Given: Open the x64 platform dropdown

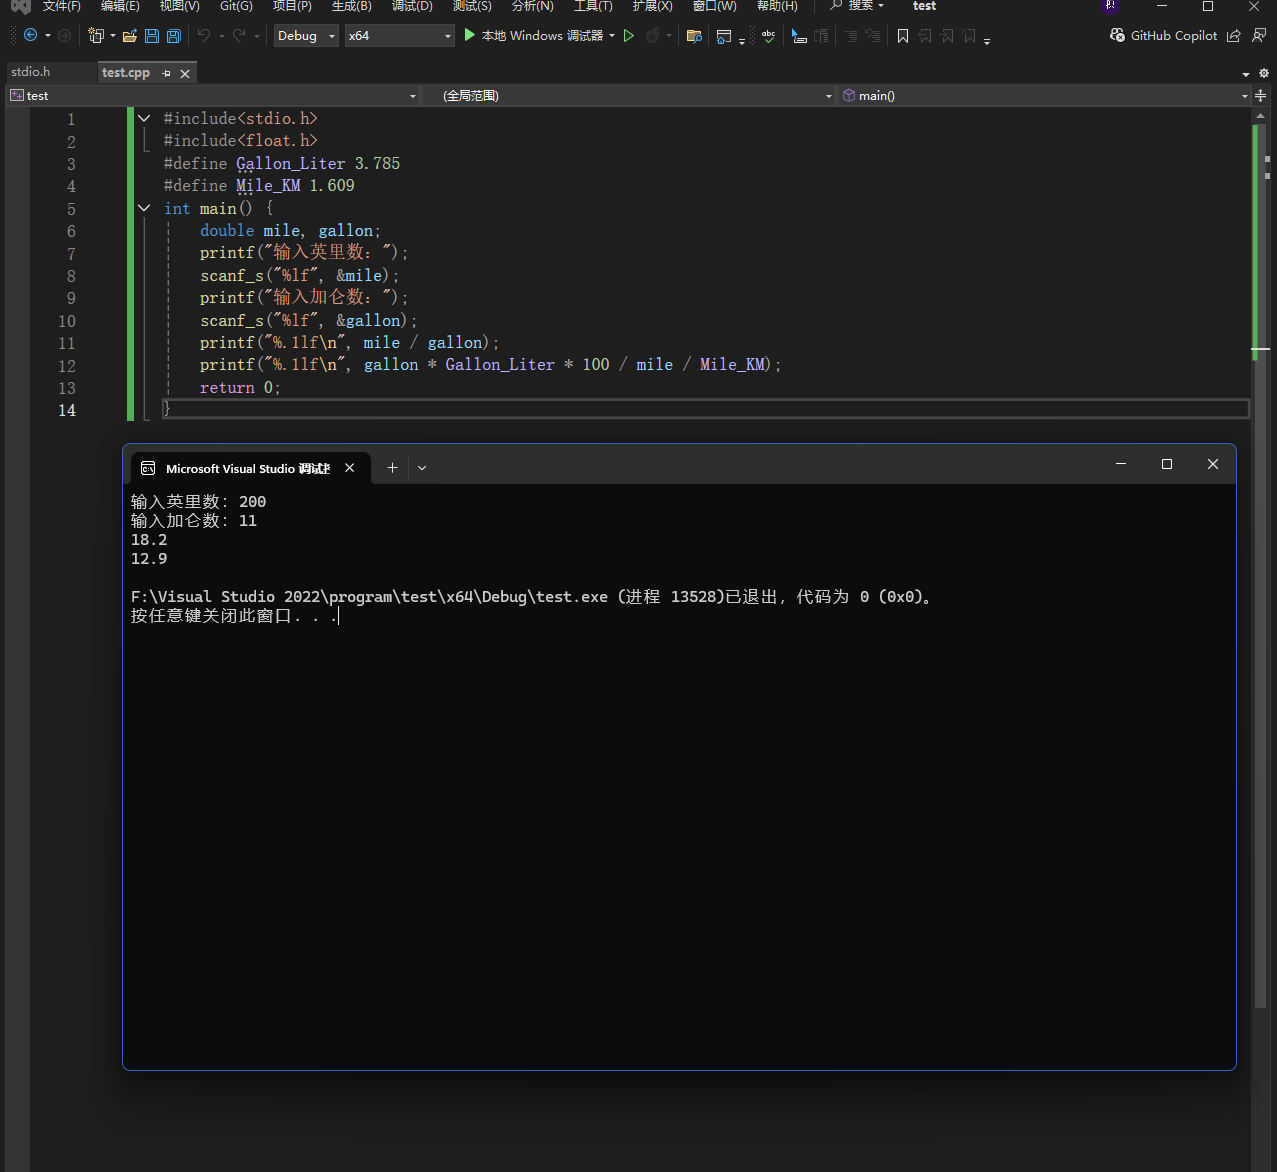Looking at the screenshot, I should (400, 36).
